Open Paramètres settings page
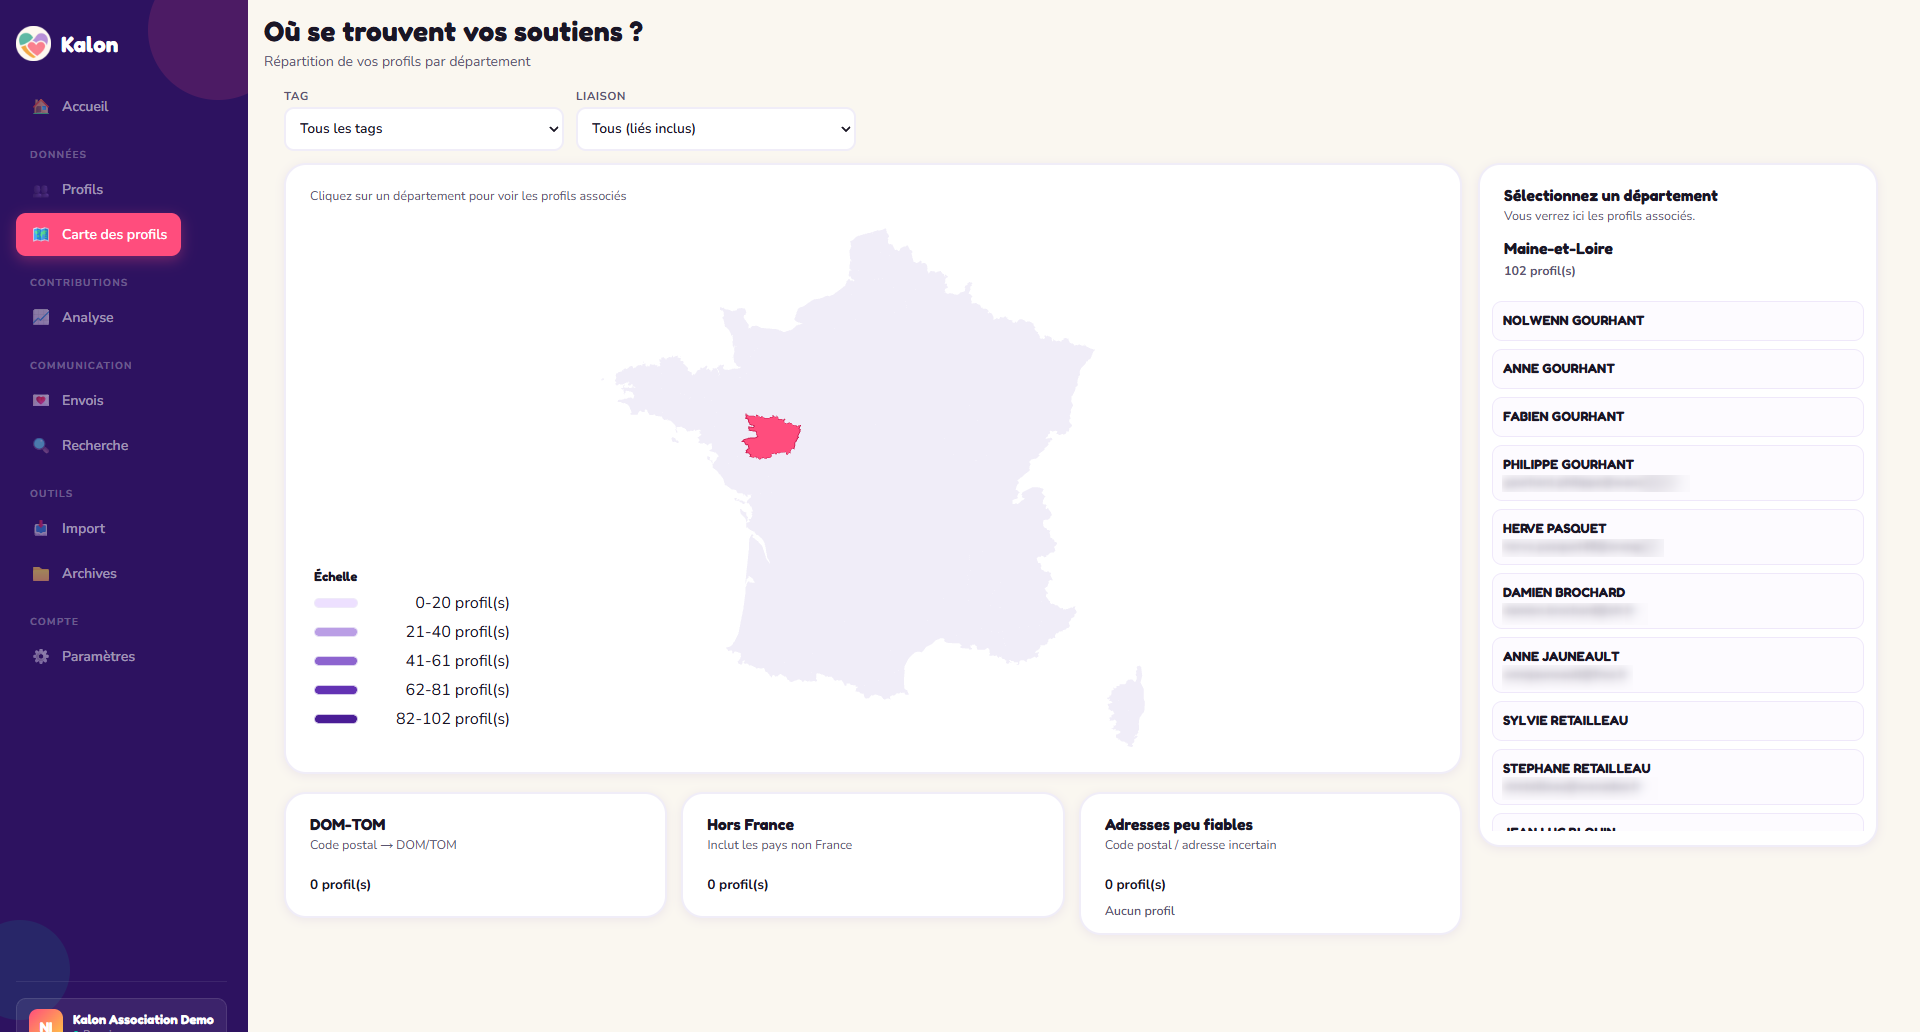1920x1032 pixels. (x=99, y=656)
